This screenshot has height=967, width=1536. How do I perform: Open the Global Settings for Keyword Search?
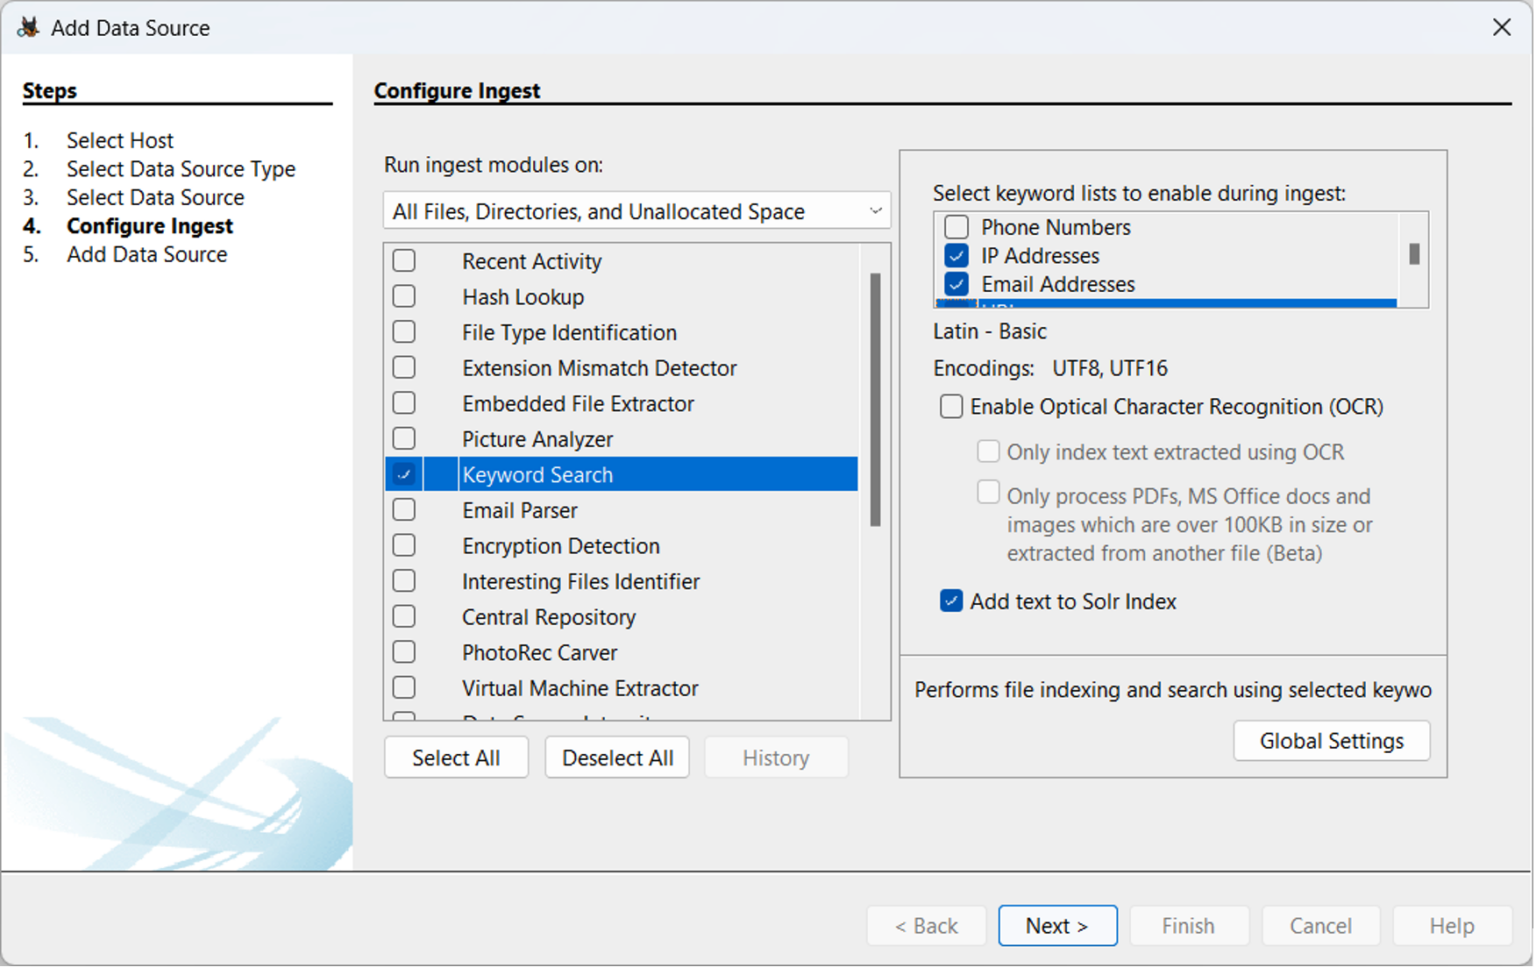pos(1331,740)
